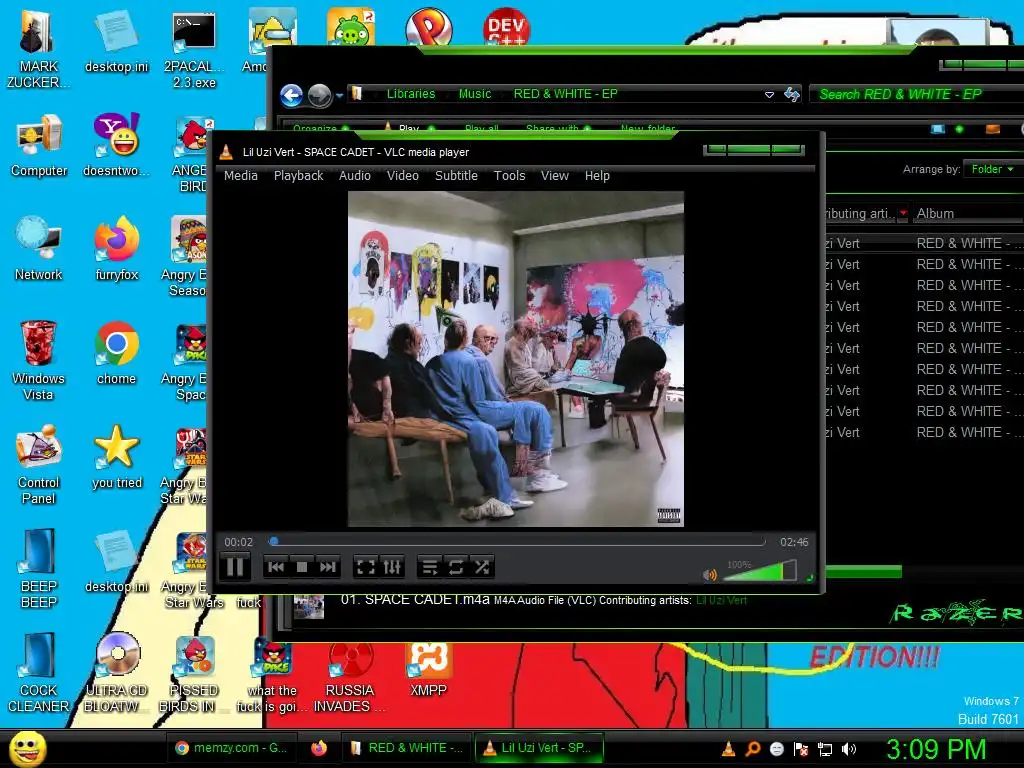The height and width of the screenshot is (768, 1024).
Task: Mute audio with VLC speaker icon
Action: click(710, 575)
